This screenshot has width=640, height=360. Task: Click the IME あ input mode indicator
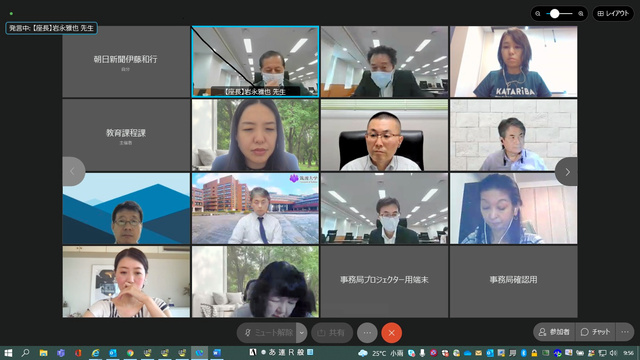click(272, 352)
